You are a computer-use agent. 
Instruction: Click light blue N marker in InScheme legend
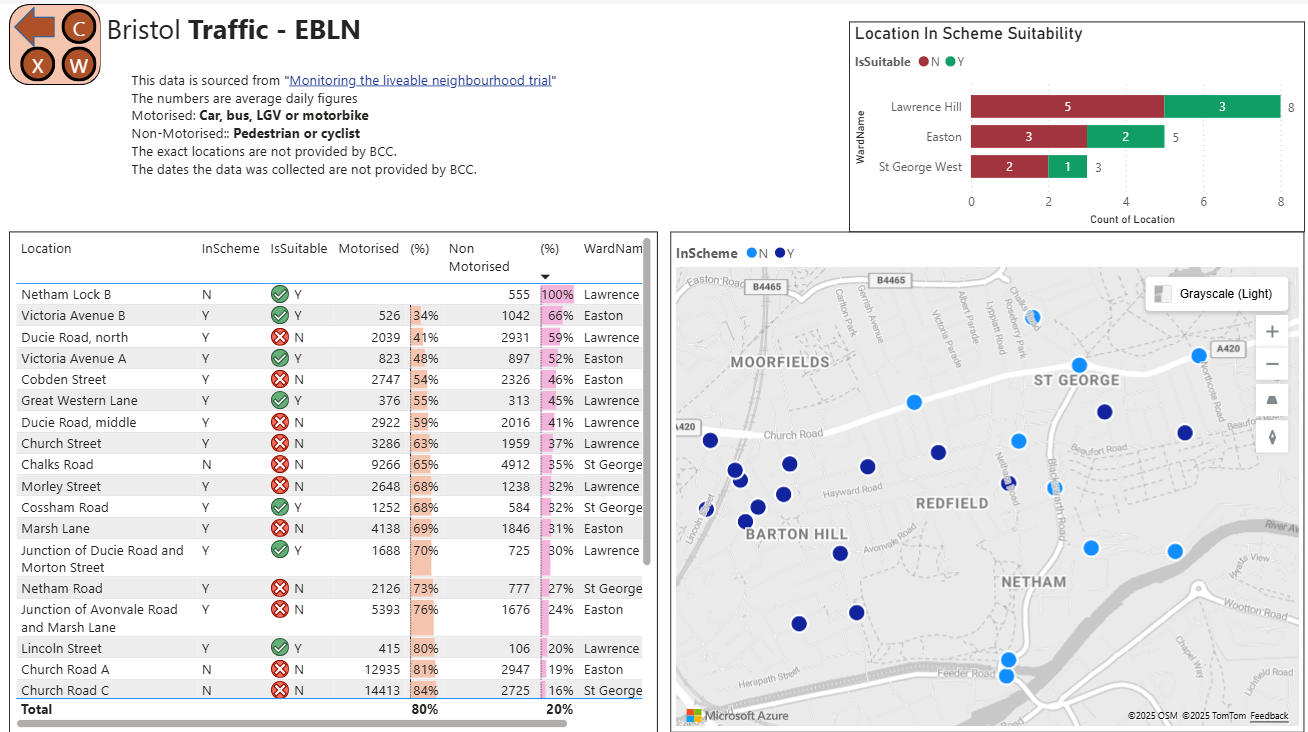(x=751, y=253)
